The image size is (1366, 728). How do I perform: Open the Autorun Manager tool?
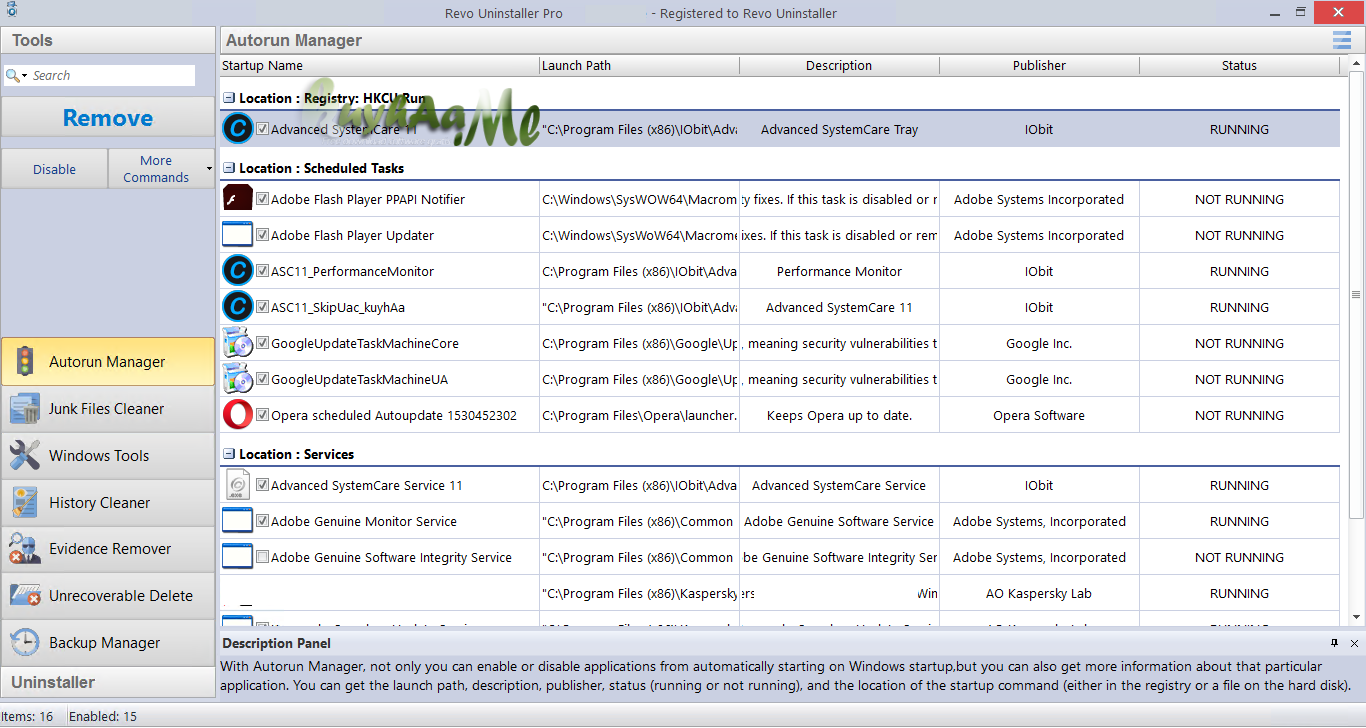[108, 362]
